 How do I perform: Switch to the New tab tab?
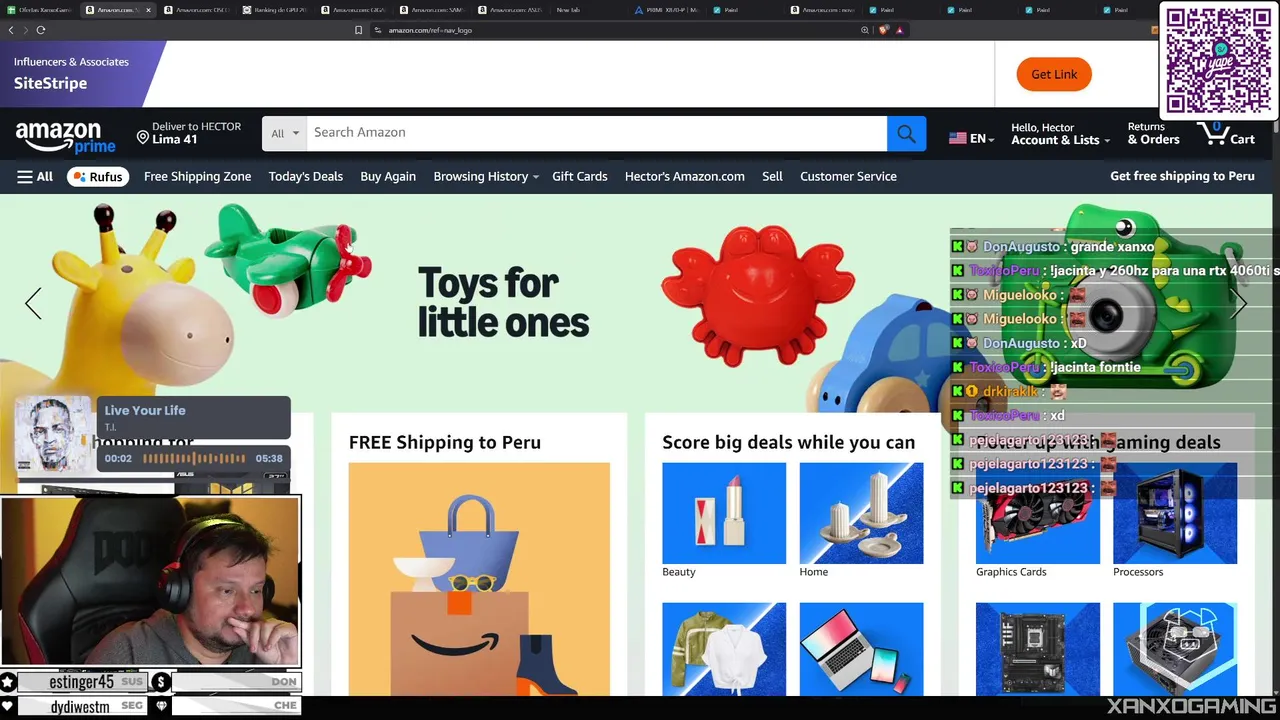point(567,10)
